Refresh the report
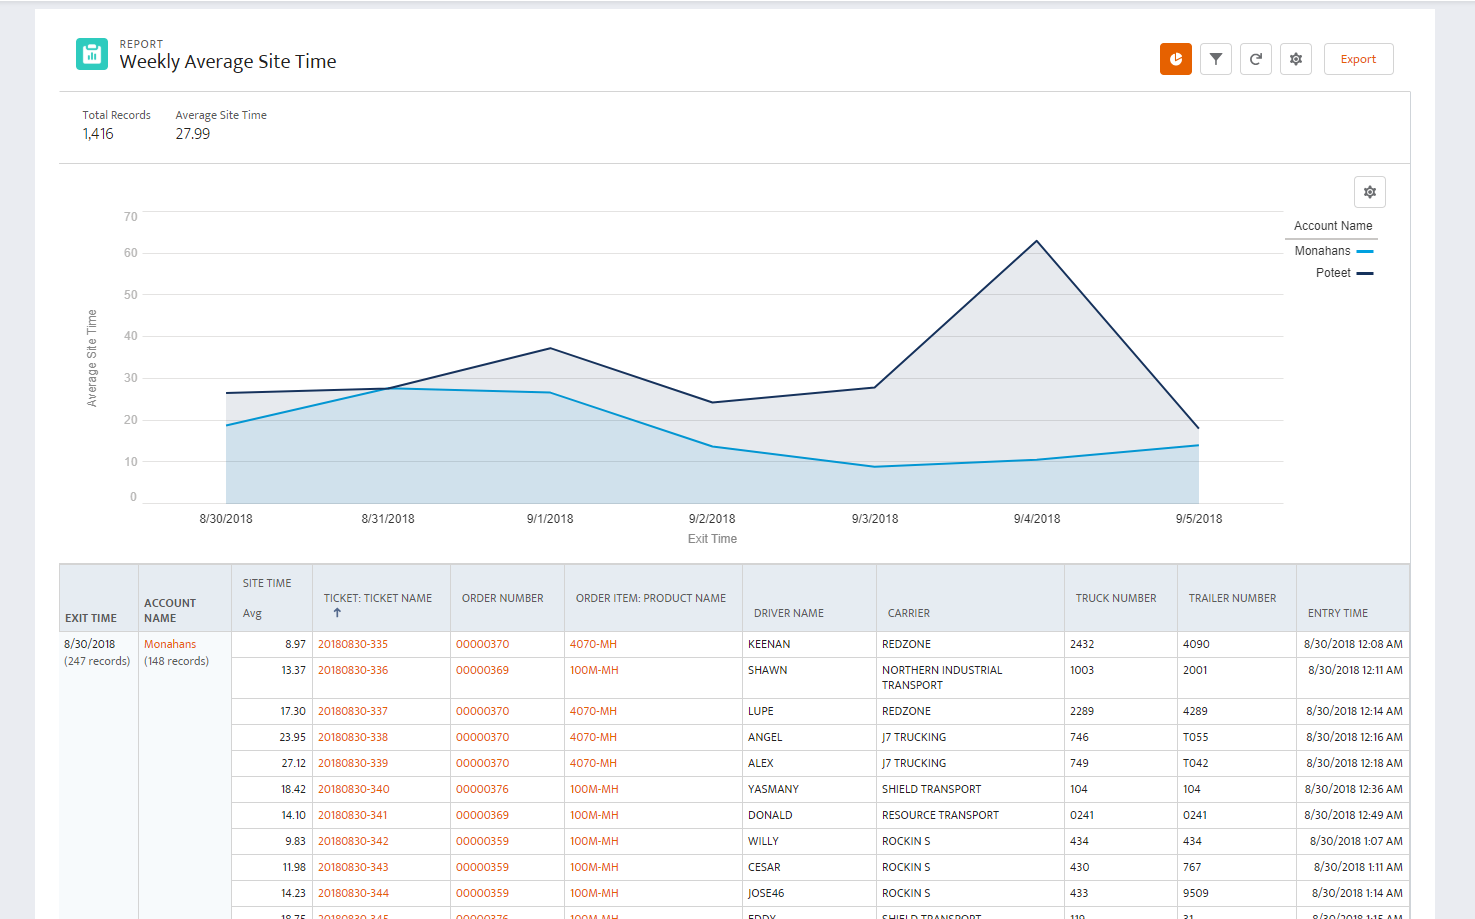The width and height of the screenshot is (1475, 919). [x=1255, y=59]
